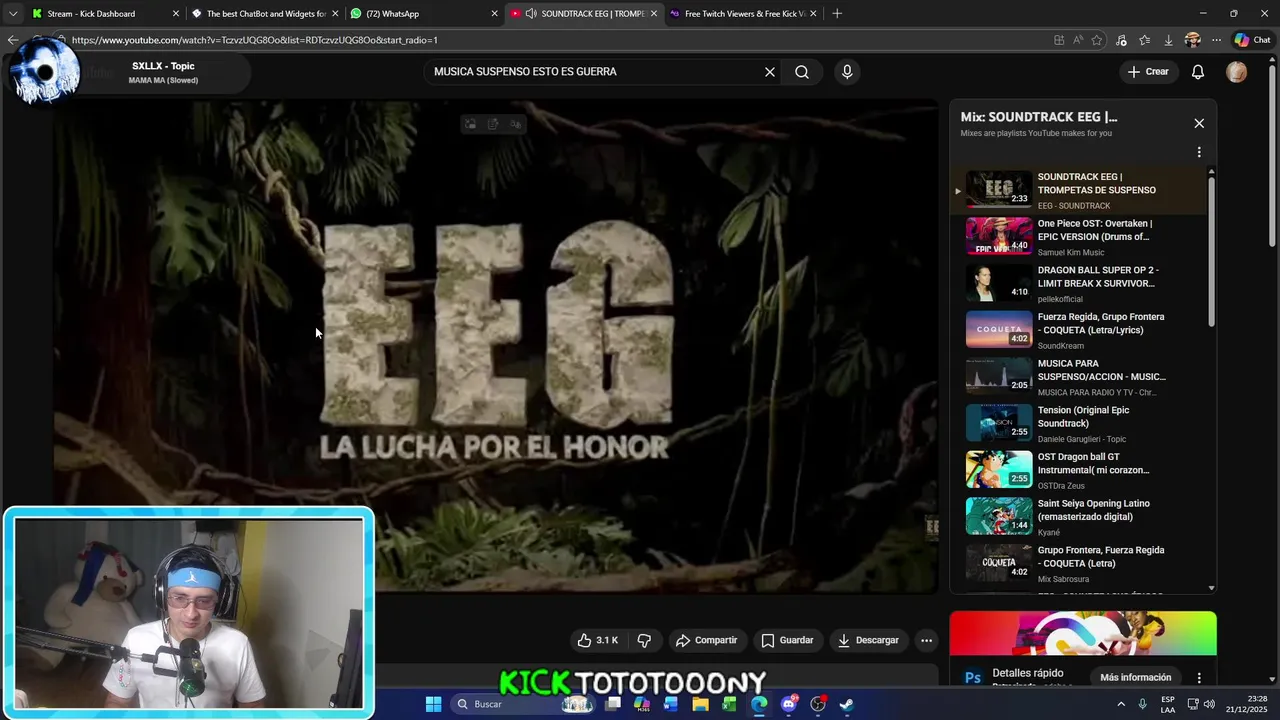This screenshot has height=720, width=1280.
Task: Open Edge media control music icon
Action: (1121, 40)
